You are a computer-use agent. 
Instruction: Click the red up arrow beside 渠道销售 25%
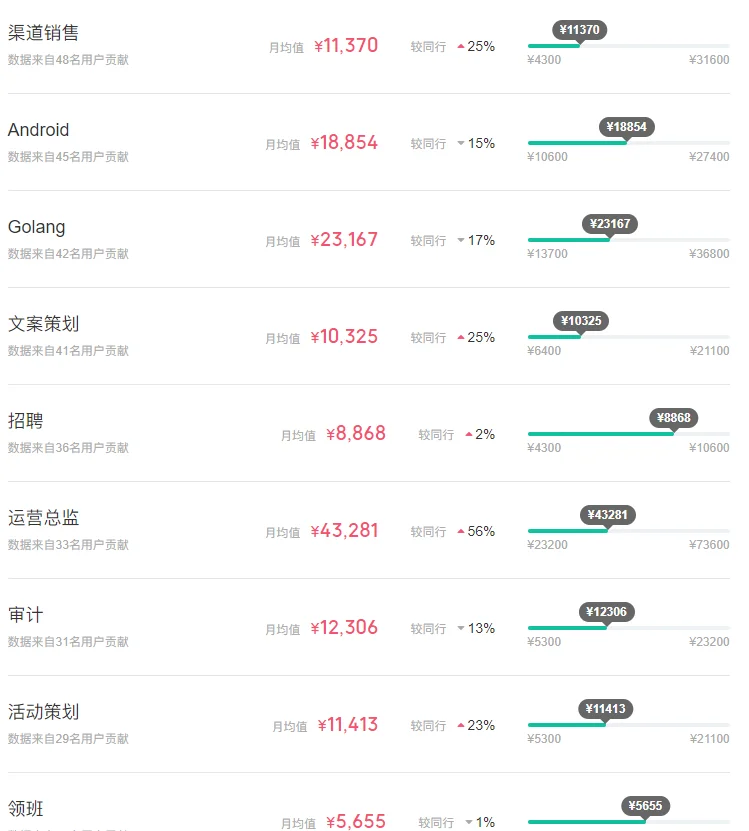click(x=461, y=47)
